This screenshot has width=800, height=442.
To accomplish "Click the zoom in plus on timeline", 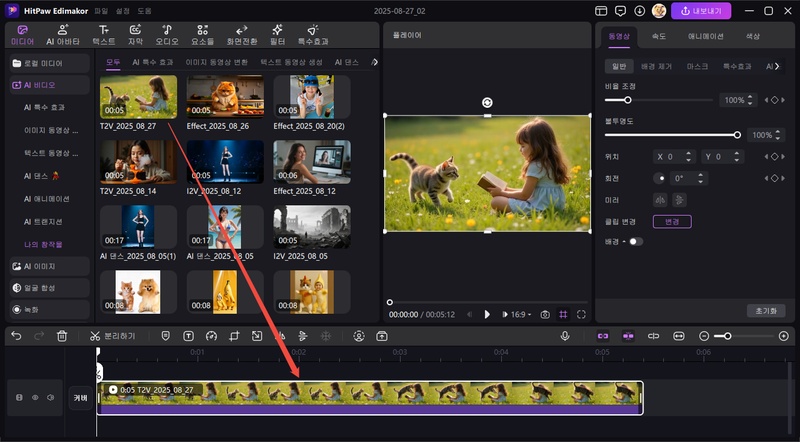I will pyautogui.click(x=784, y=336).
